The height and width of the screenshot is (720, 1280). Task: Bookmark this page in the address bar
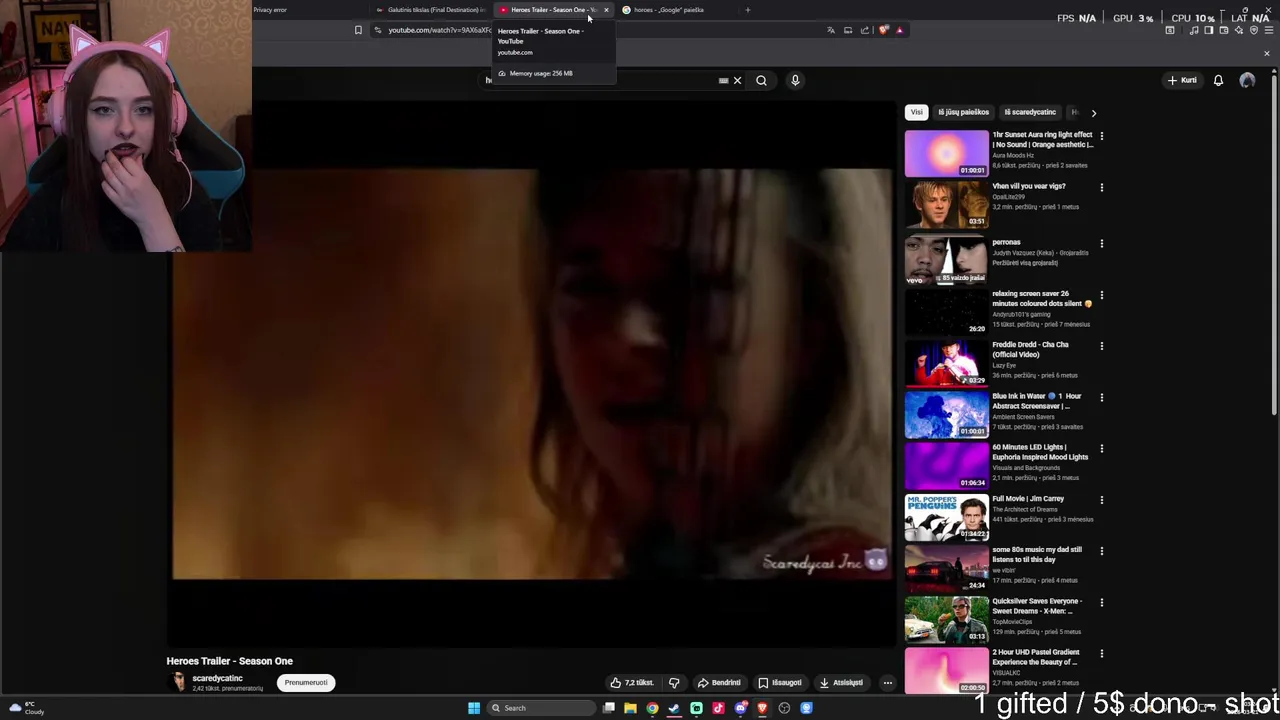[358, 30]
